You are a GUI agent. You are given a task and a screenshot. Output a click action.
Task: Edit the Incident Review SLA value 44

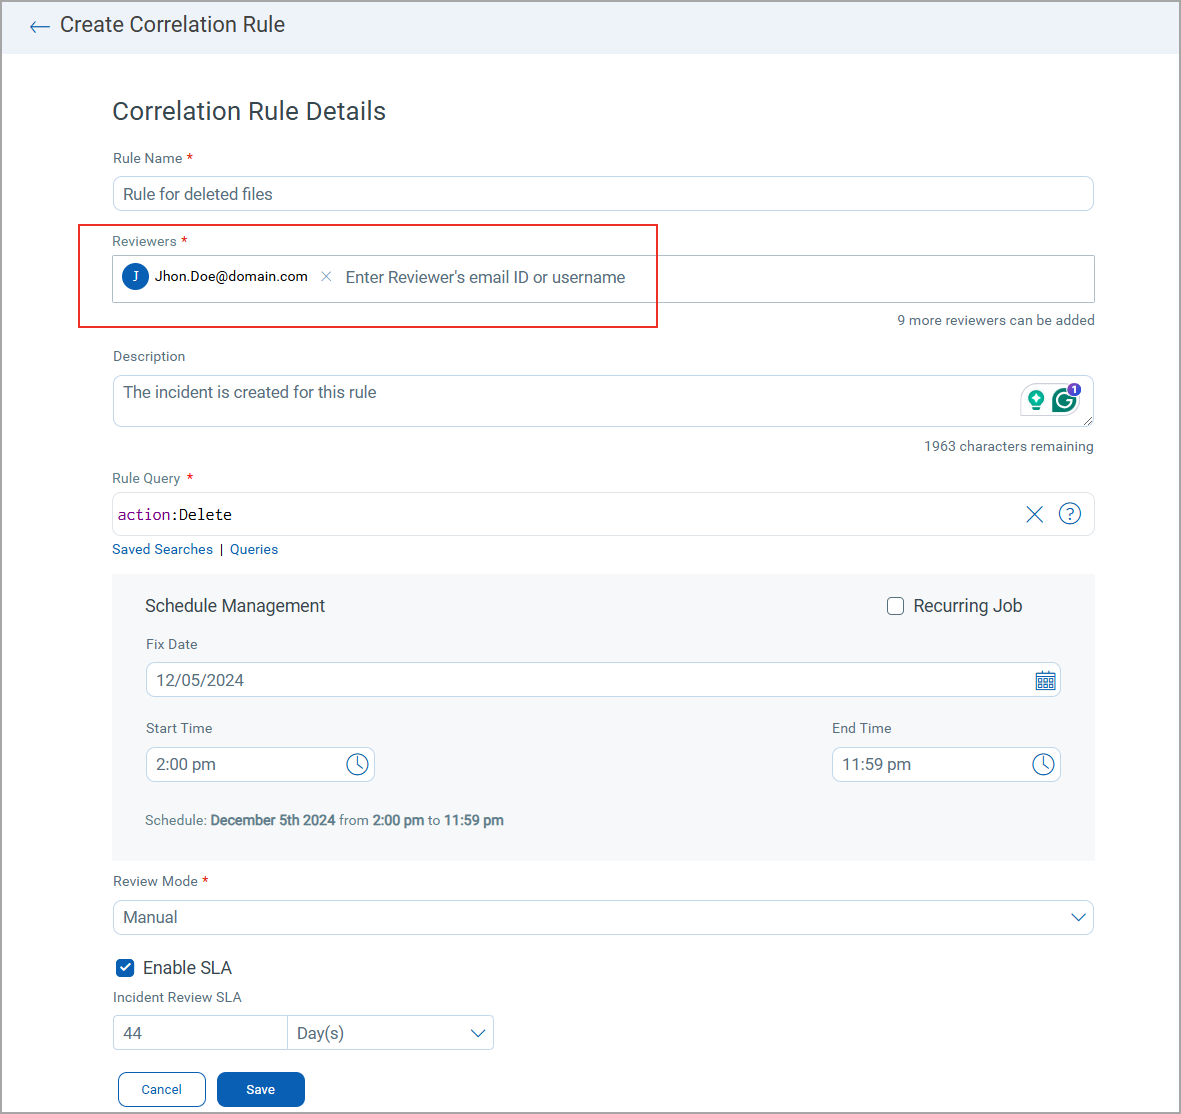coord(200,1033)
